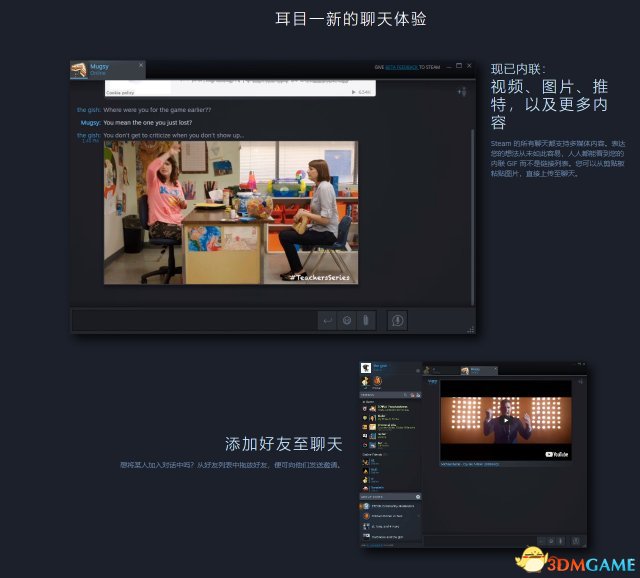Maximize the large chat window
Screen dimensions: 640x578
459,66
